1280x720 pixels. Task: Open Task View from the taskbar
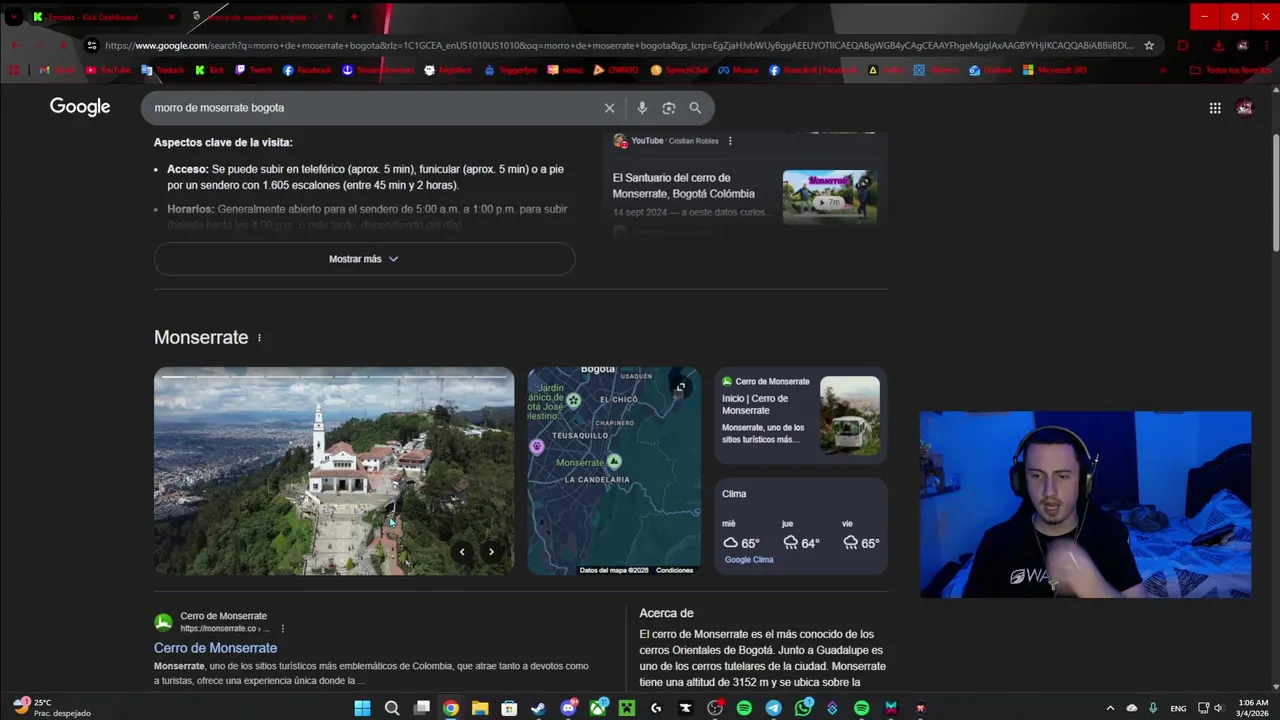pyautogui.click(x=422, y=708)
